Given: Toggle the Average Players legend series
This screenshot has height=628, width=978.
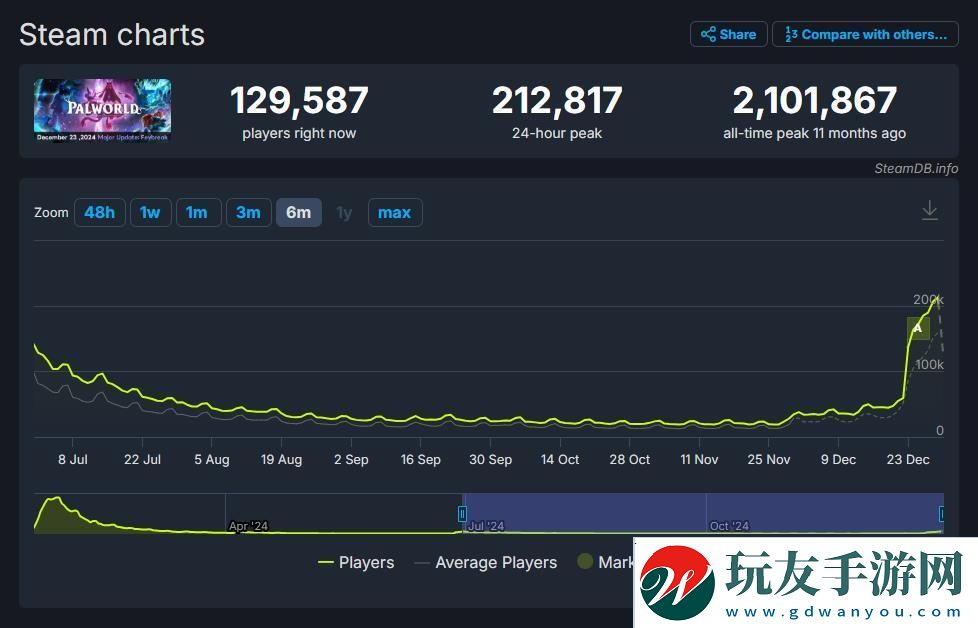Looking at the screenshot, I should click(x=486, y=563).
